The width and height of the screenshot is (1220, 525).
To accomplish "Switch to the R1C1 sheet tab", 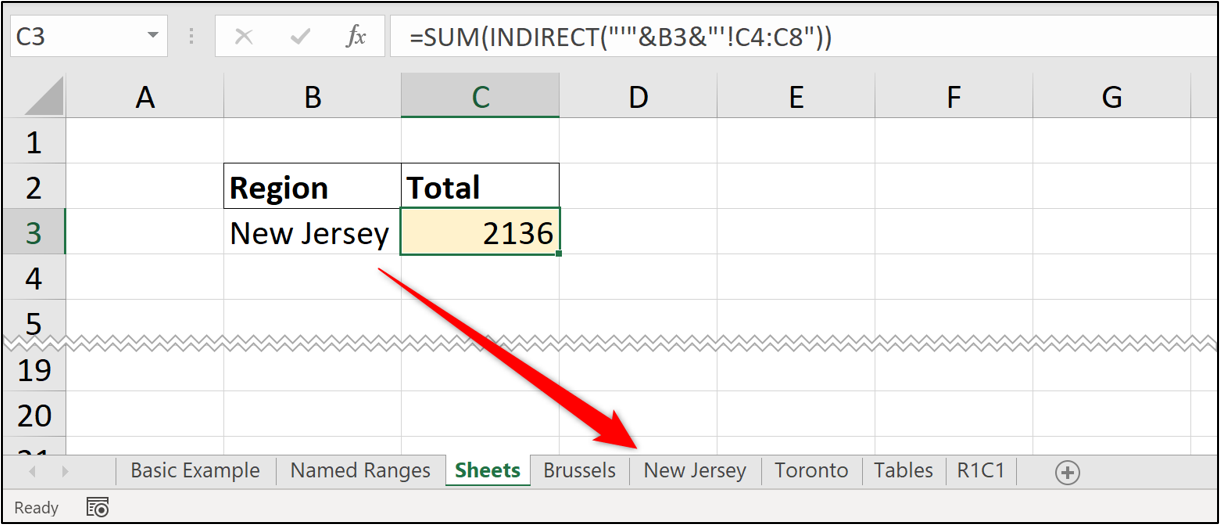I will [980, 470].
